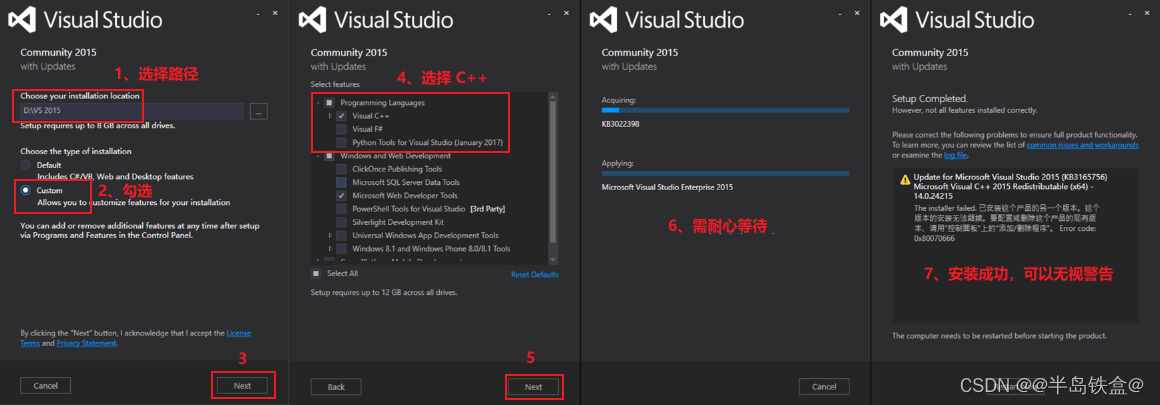
Task: Click Next in the installation location window
Action: click(243, 385)
